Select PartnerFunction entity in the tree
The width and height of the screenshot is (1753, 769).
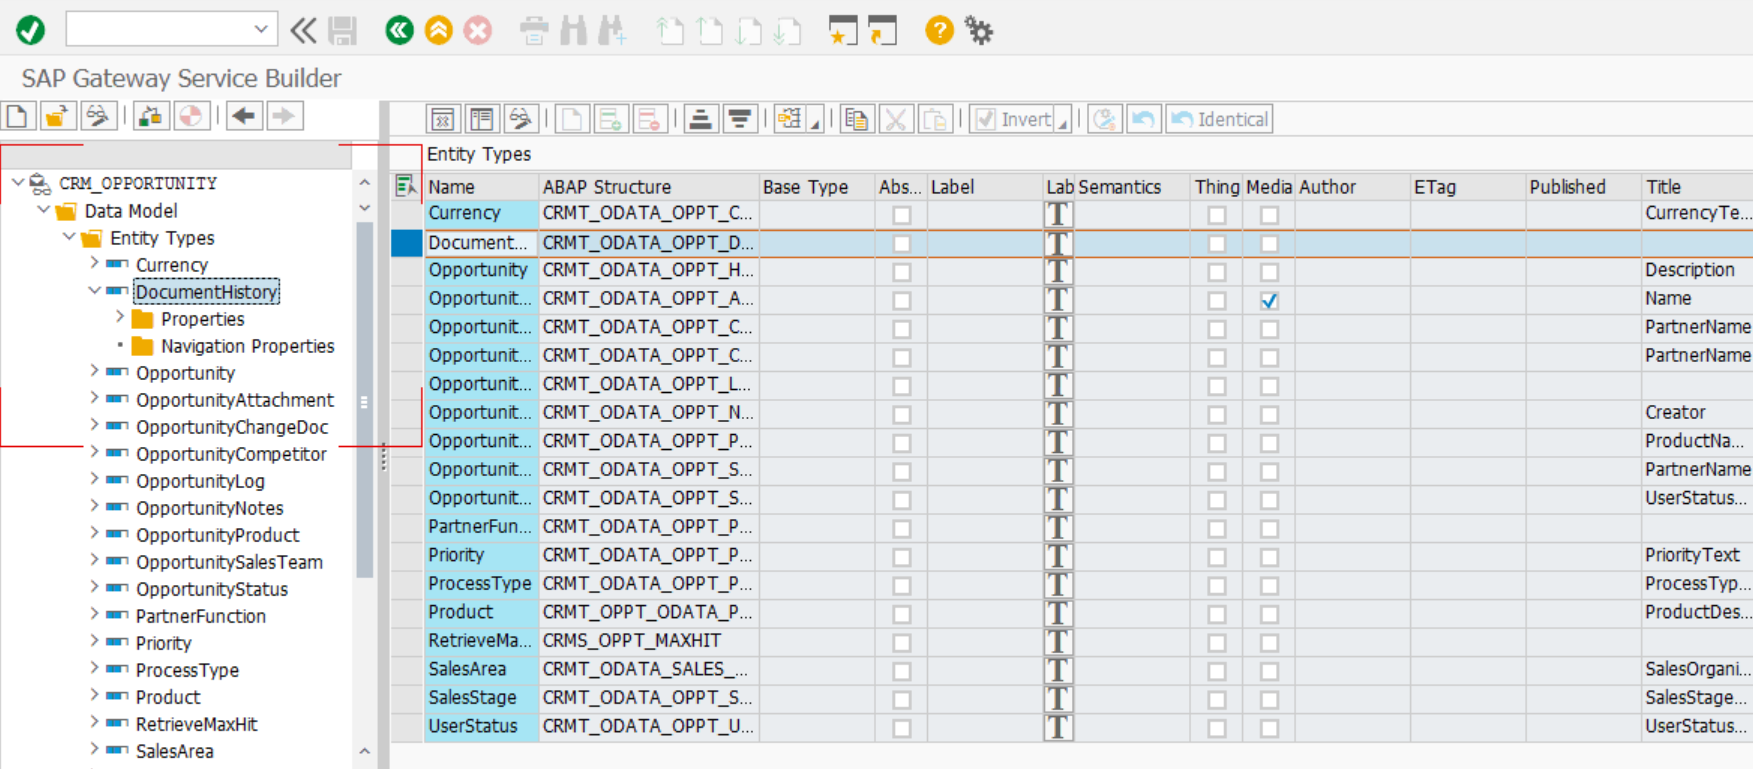coord(201,616)
